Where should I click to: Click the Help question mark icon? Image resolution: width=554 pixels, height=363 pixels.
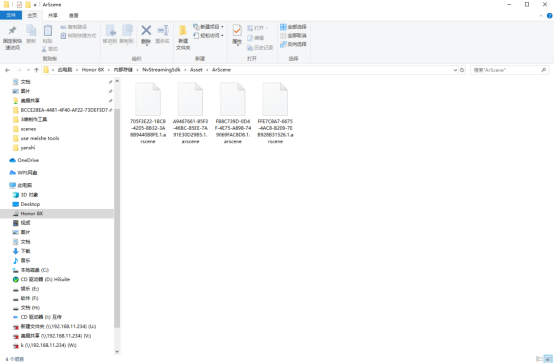(x=549, y=16)
